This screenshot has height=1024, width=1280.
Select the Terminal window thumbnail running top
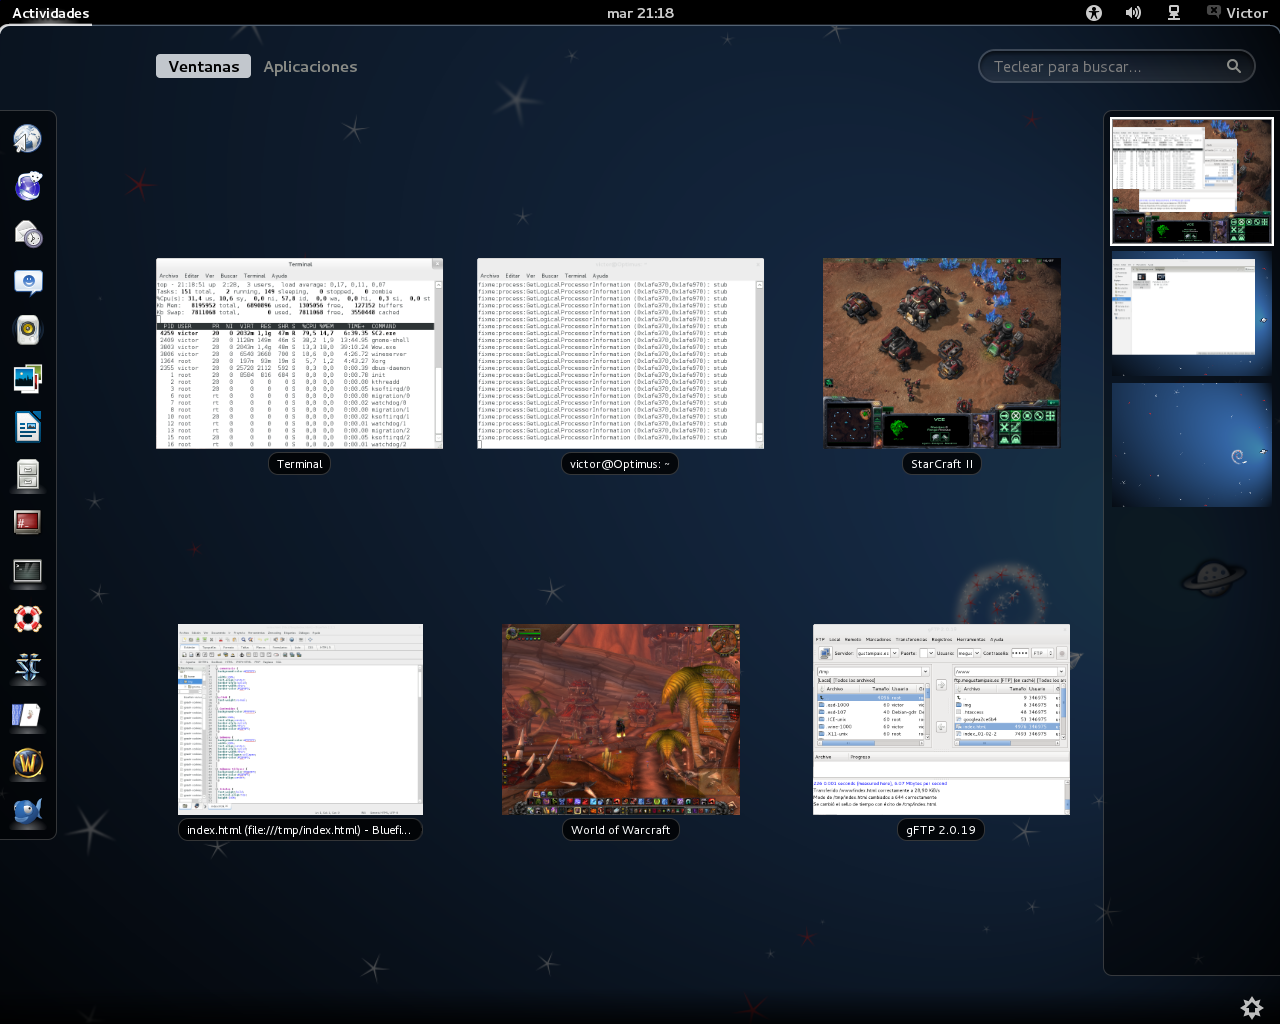click(x=299, y=353)
